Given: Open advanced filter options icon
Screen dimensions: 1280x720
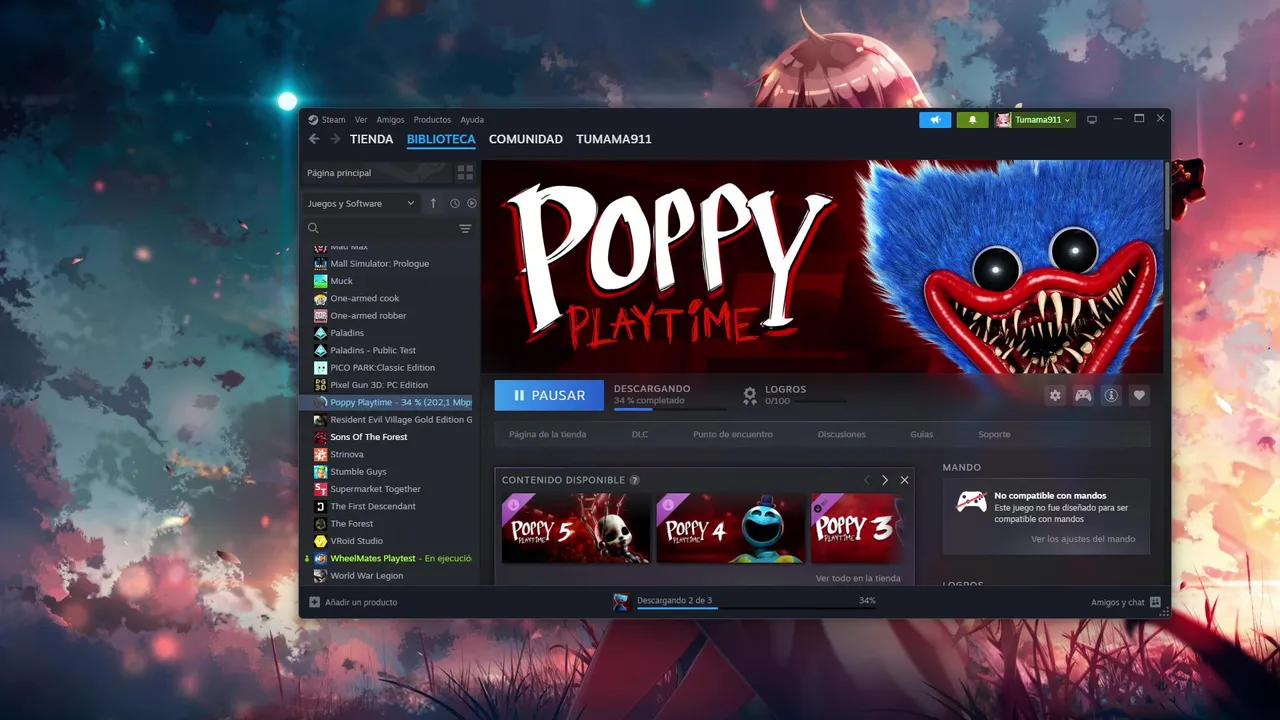Looking at the screenshot, I should [x=465, y=229].
